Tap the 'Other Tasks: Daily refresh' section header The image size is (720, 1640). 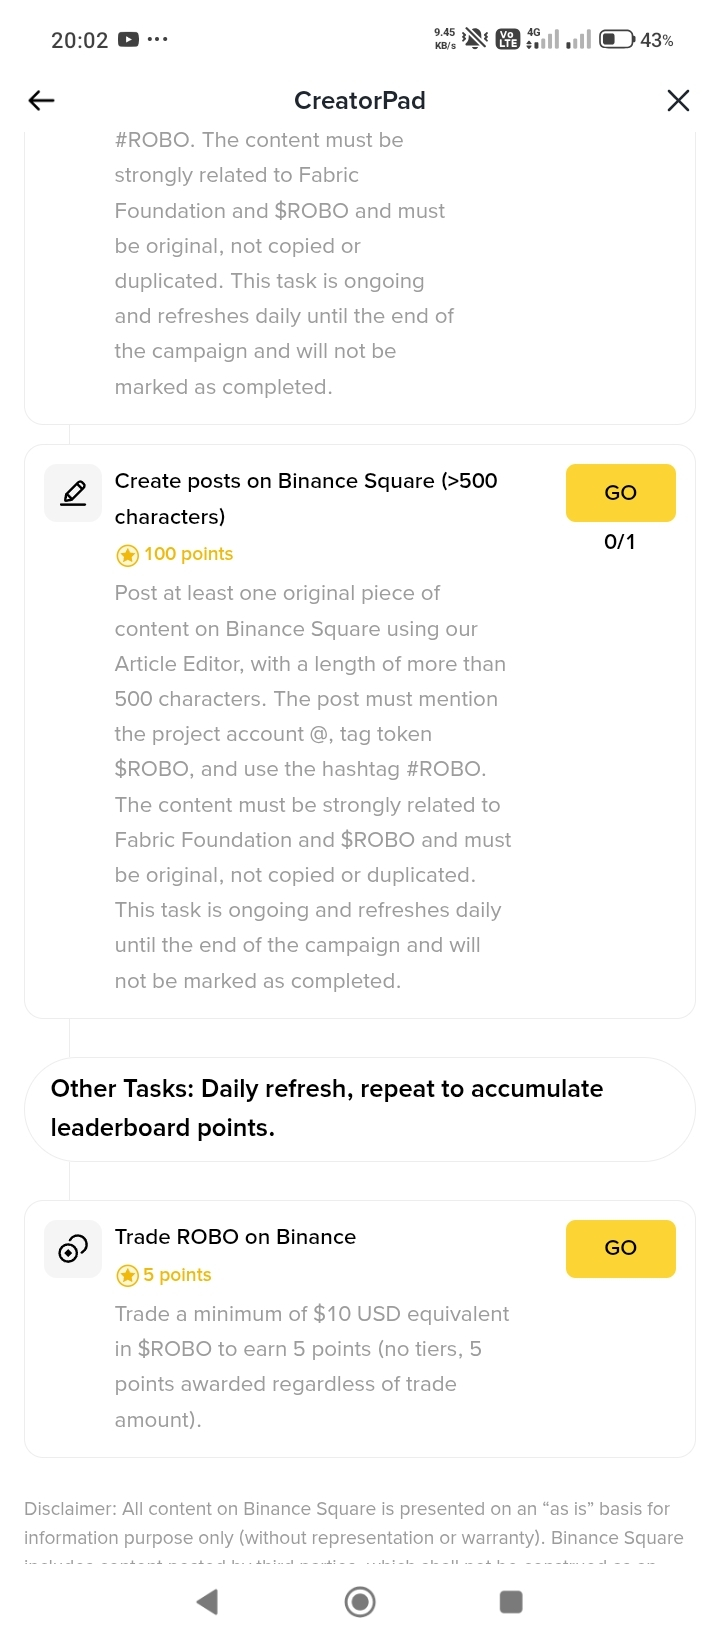click(327, 1108)
